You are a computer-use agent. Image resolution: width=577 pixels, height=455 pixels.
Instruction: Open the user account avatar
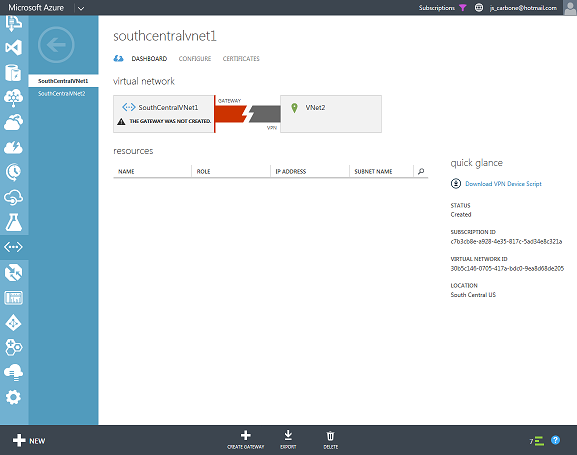pos(570,8)
